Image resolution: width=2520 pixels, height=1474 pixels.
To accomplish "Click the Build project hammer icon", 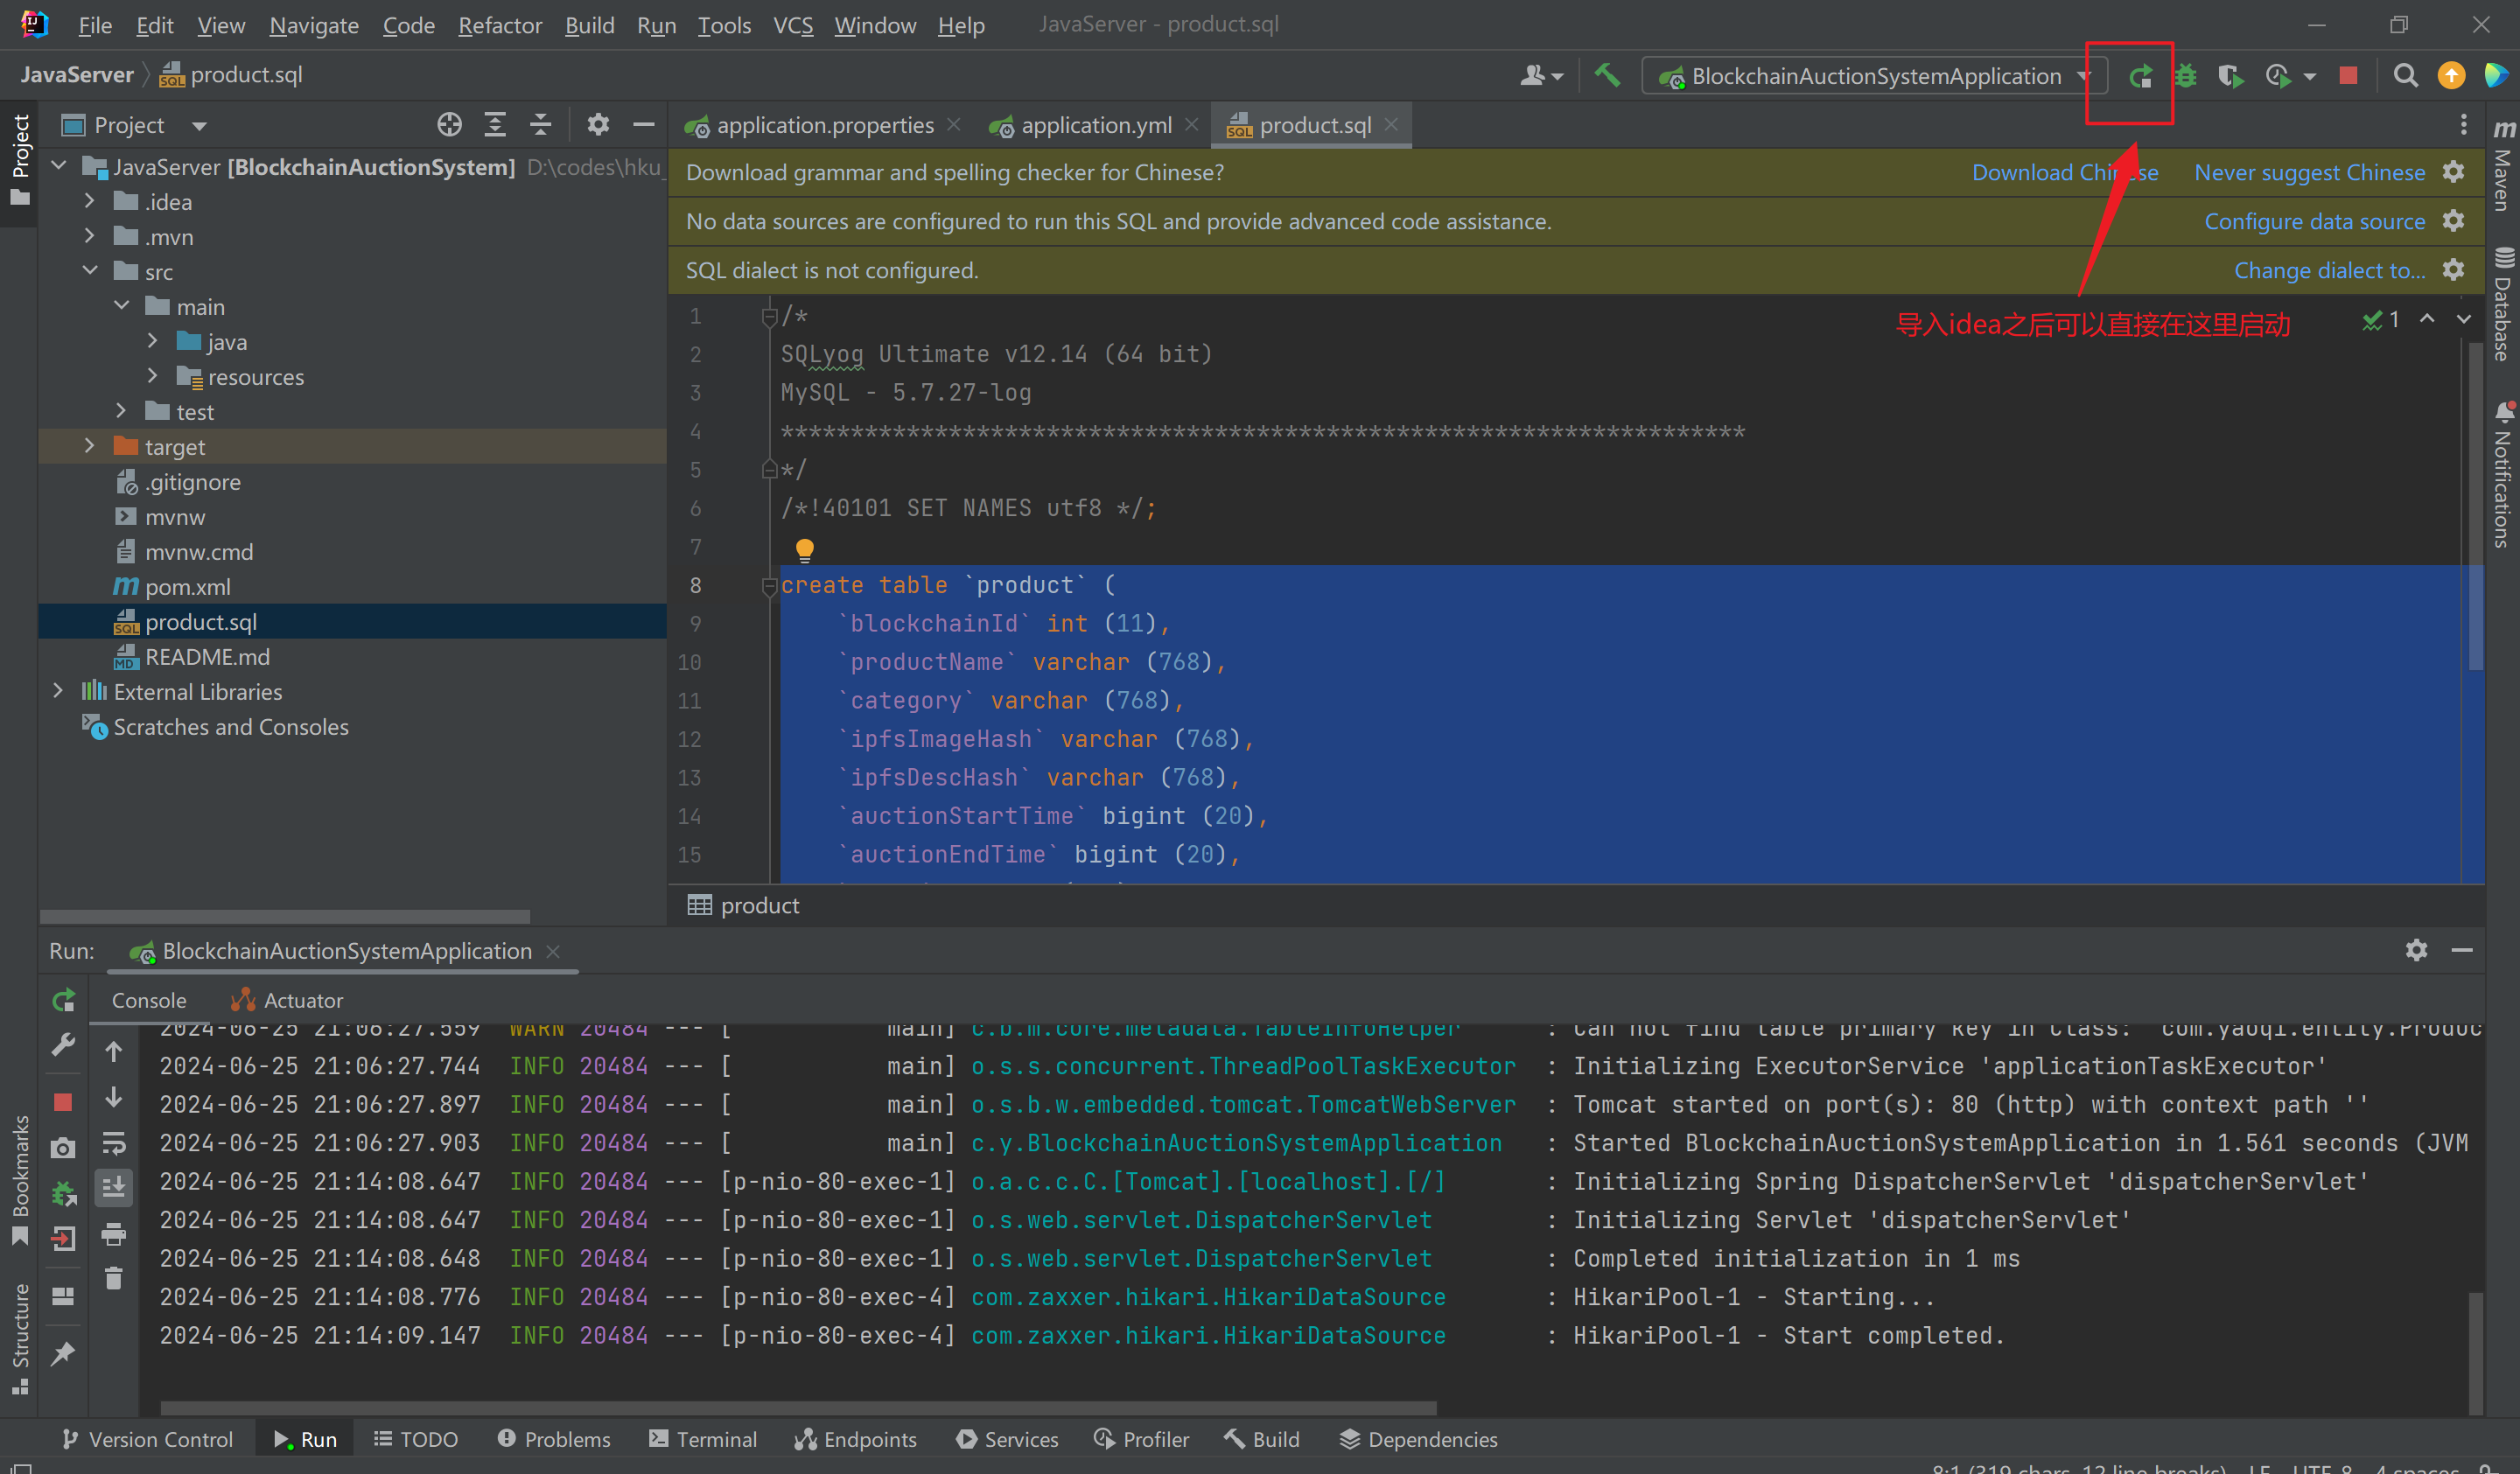I will [x=1607, y=76].
